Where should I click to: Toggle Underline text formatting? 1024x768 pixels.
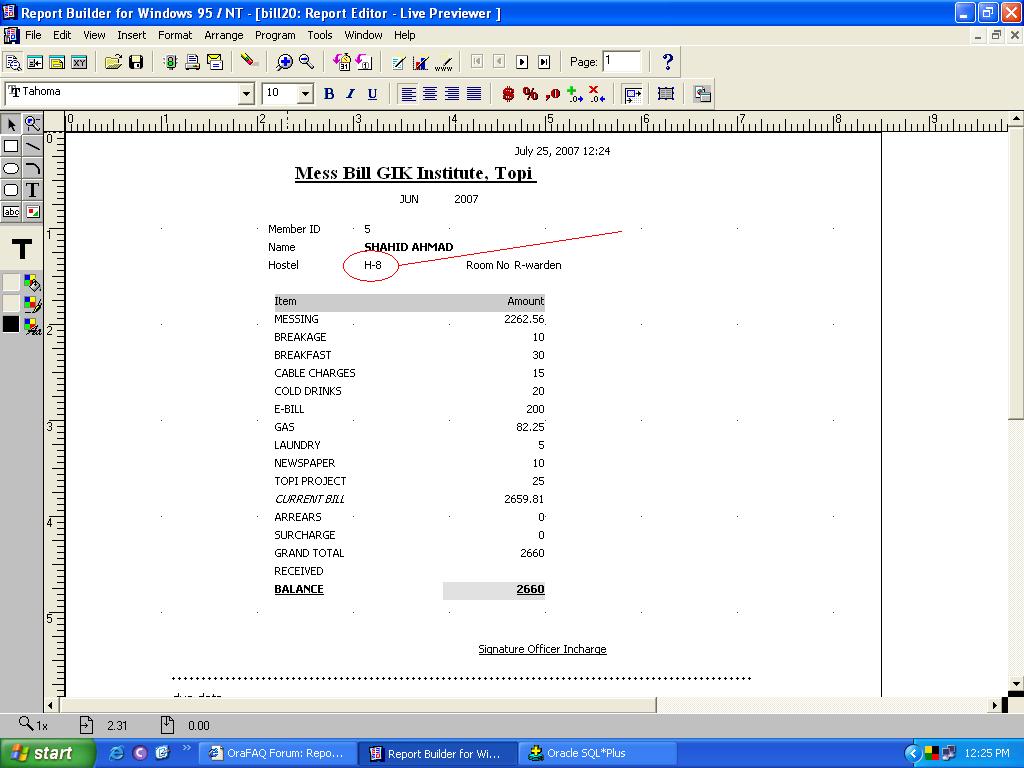372,94
